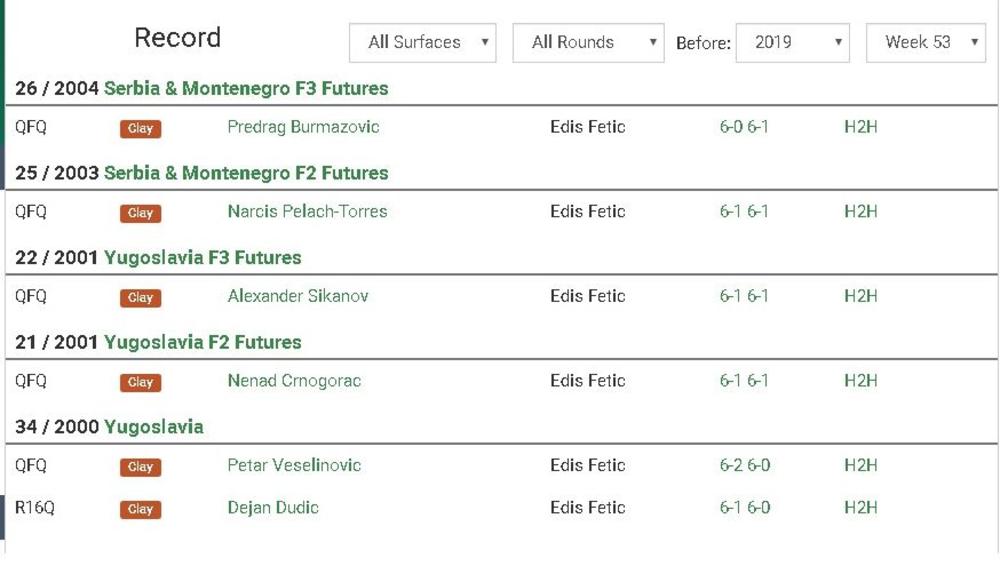Open Yugoslavia F3 Futures tournament link
This screenshot has width=1000, height=582.
[x=202, y=258]
